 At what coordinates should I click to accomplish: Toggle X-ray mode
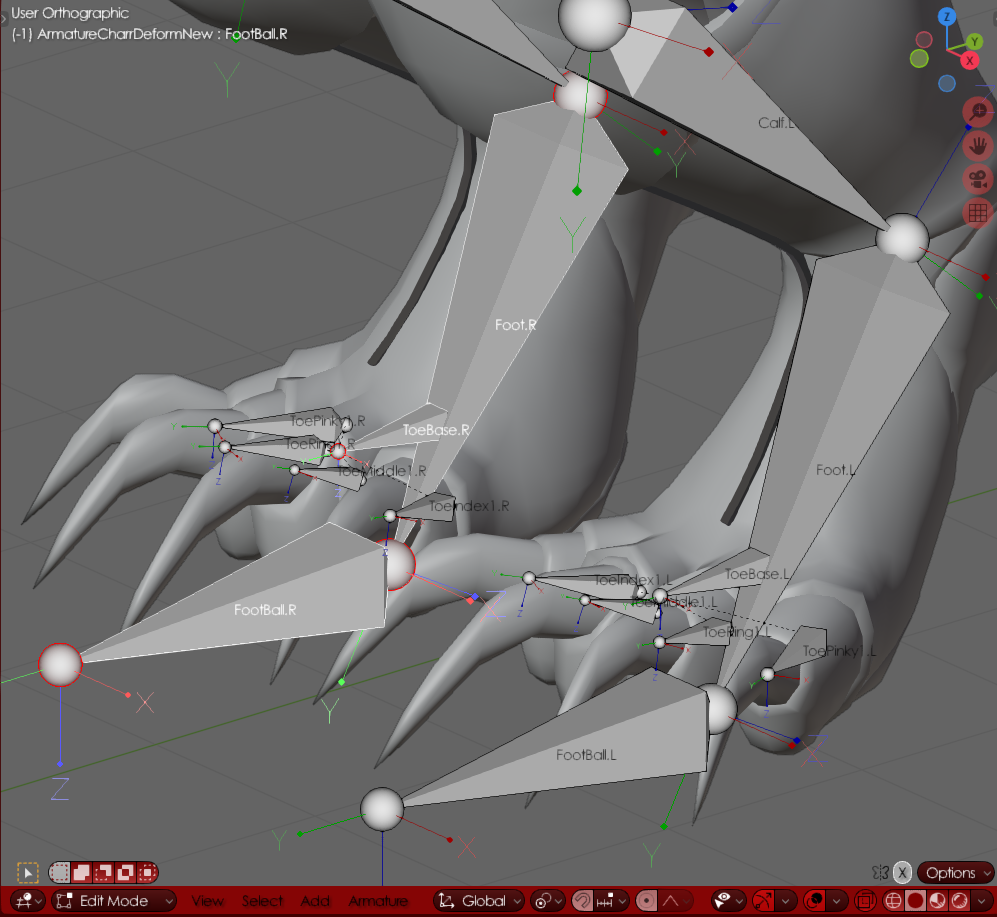coord(865,900)
